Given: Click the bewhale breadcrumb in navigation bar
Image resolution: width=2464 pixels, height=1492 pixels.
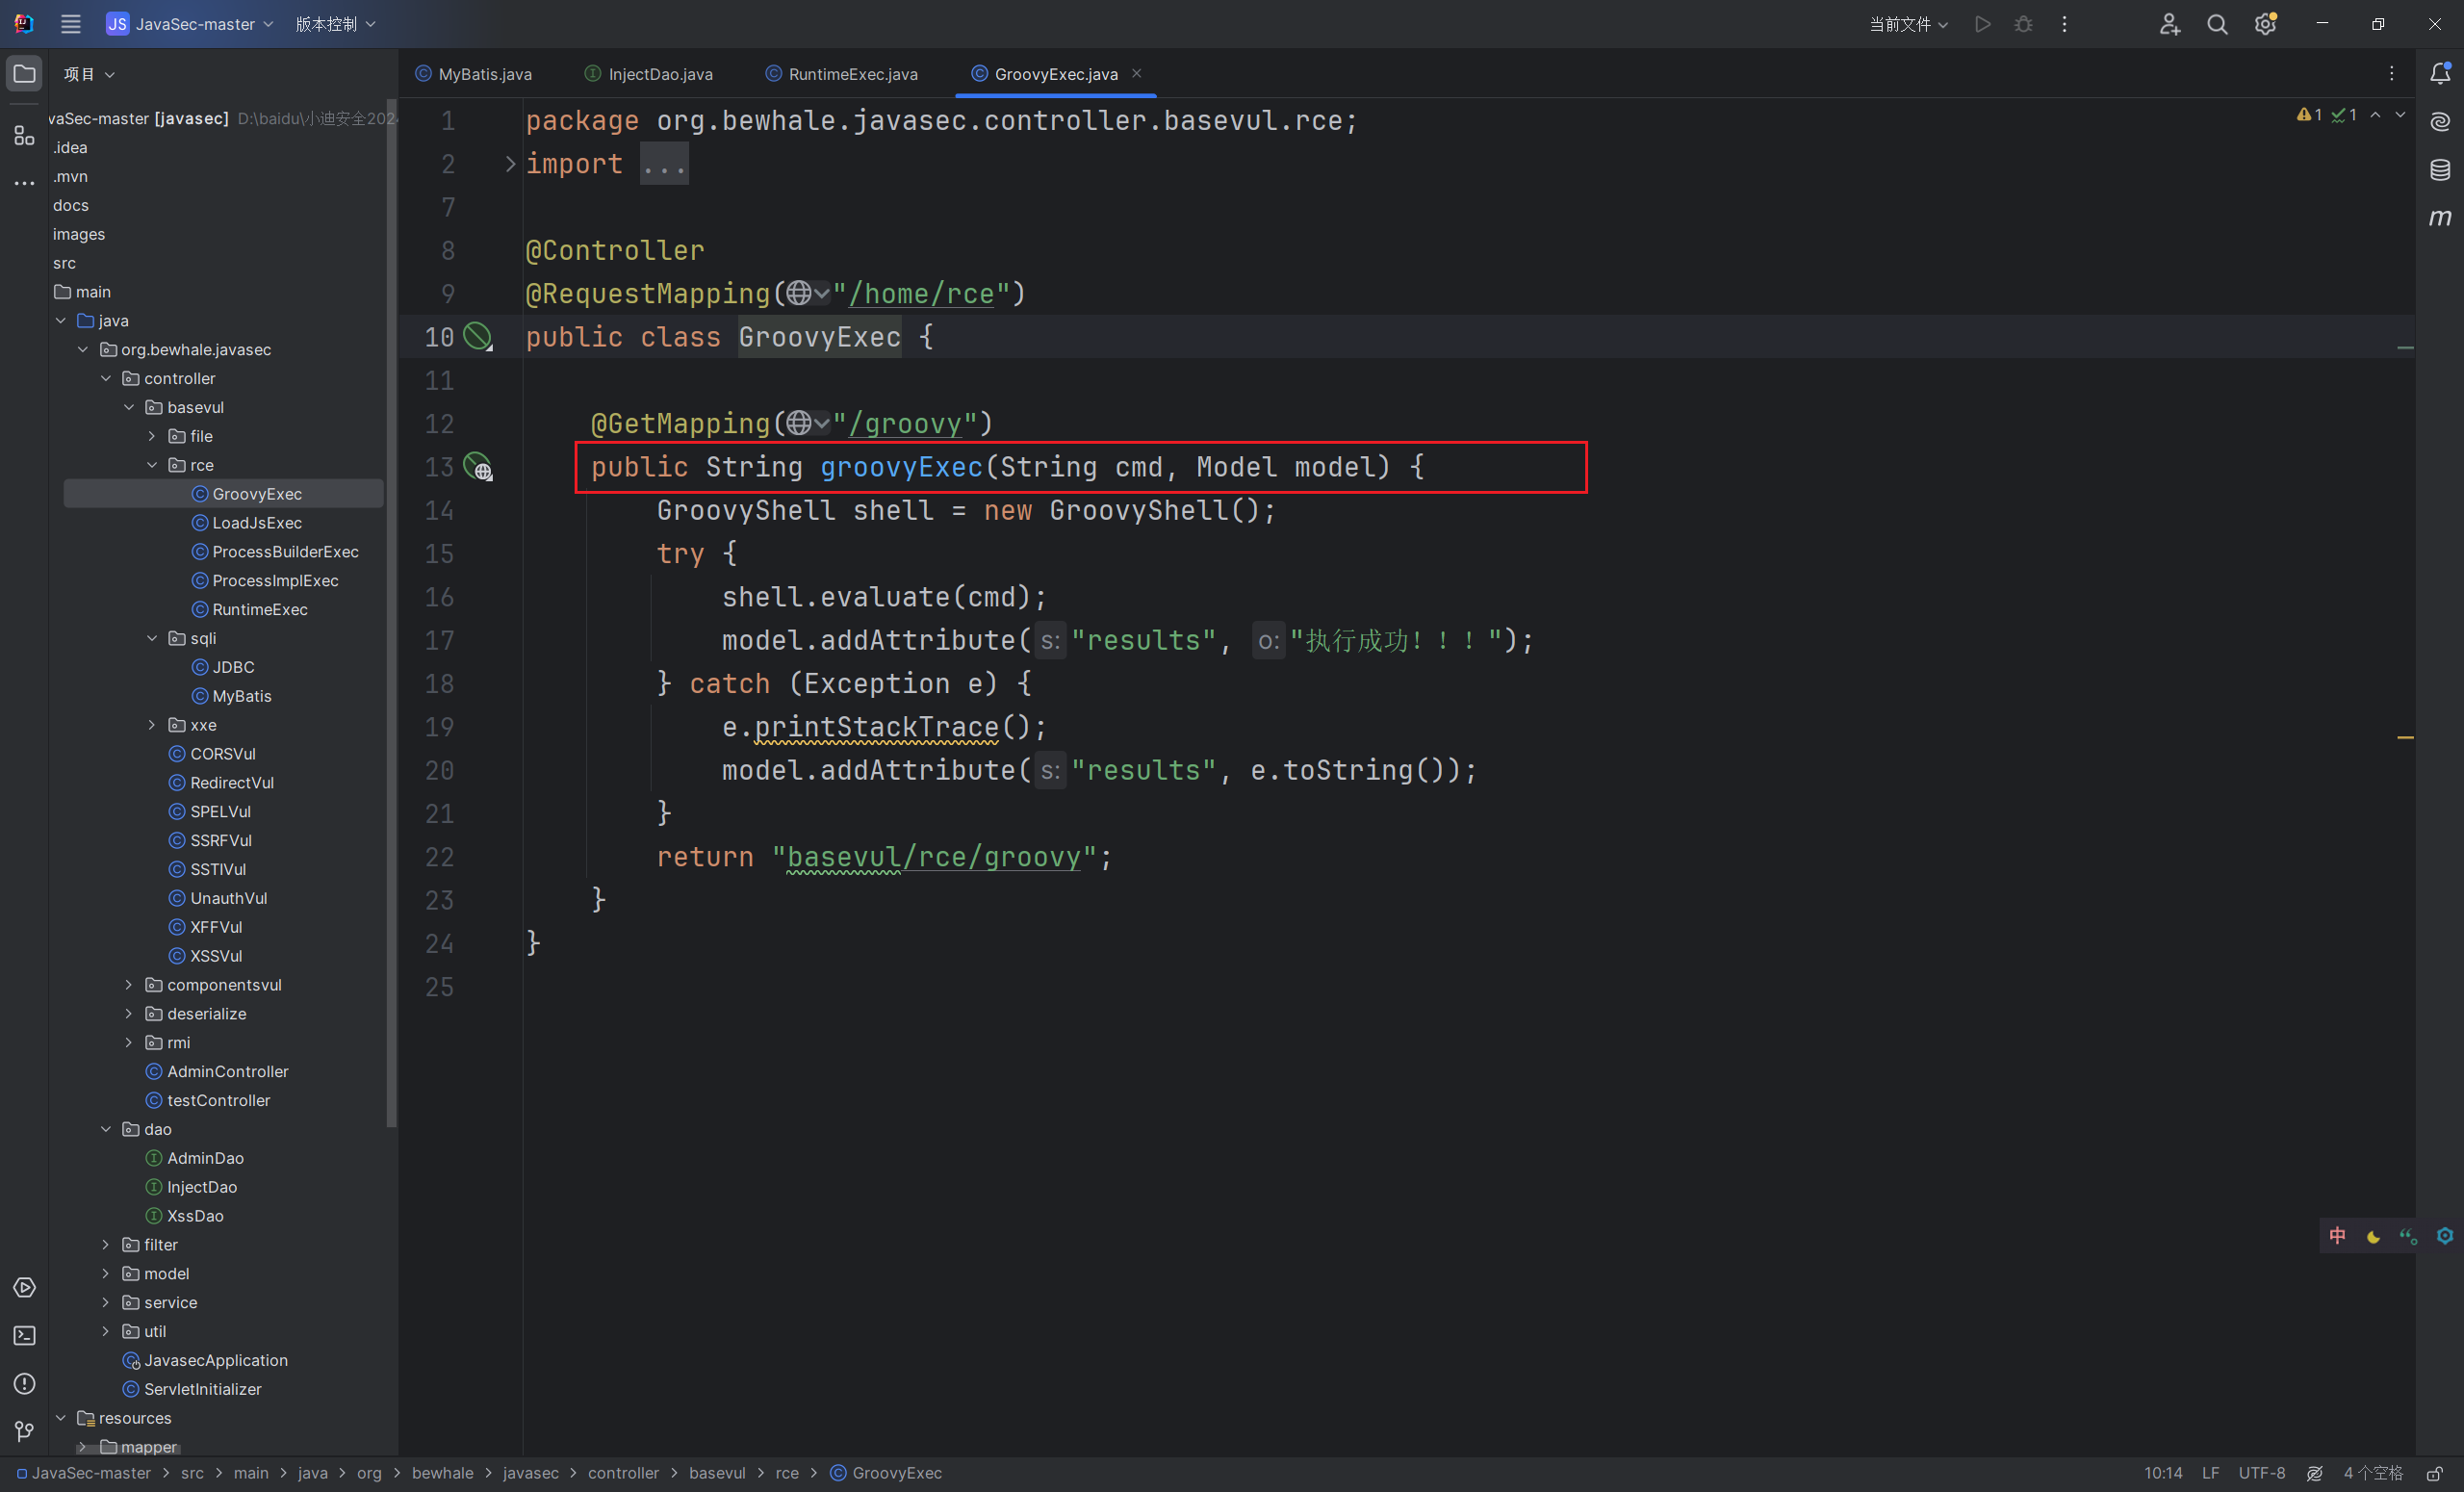Looking at the screenshot, I should click(x=442, y=1473).
